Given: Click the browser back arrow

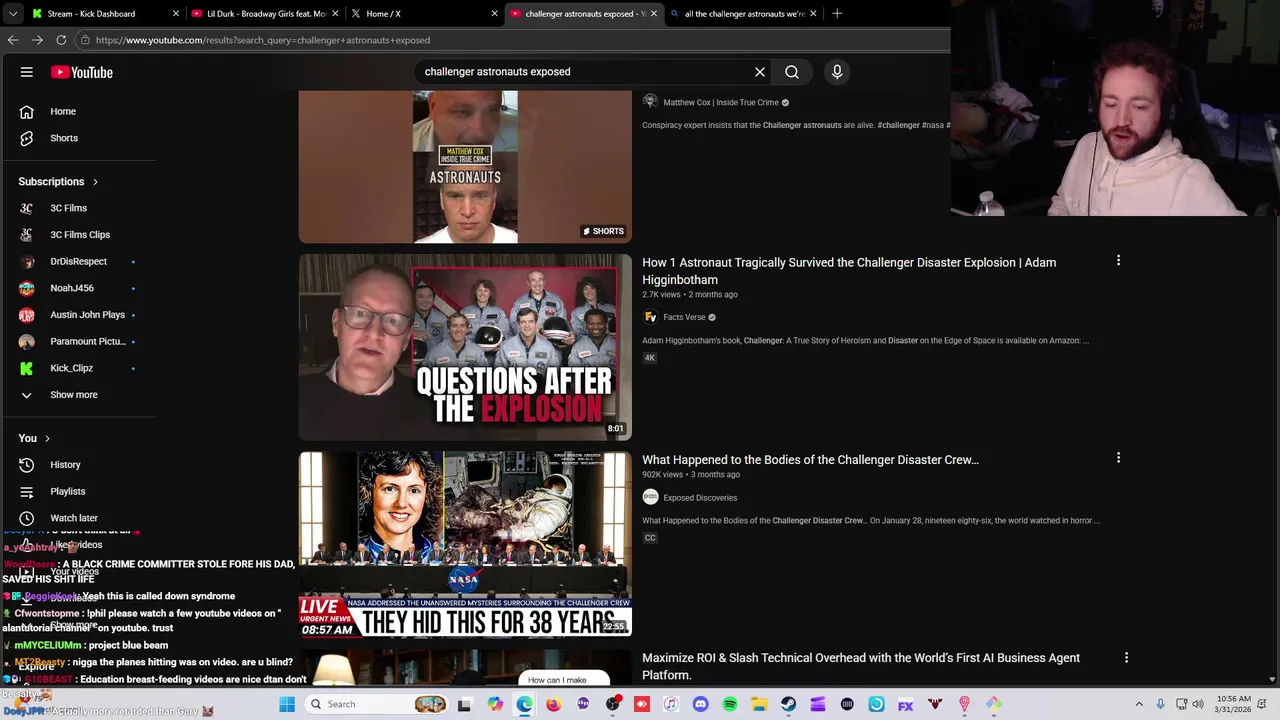Looking at the screenshot, I should pos(13,40).
